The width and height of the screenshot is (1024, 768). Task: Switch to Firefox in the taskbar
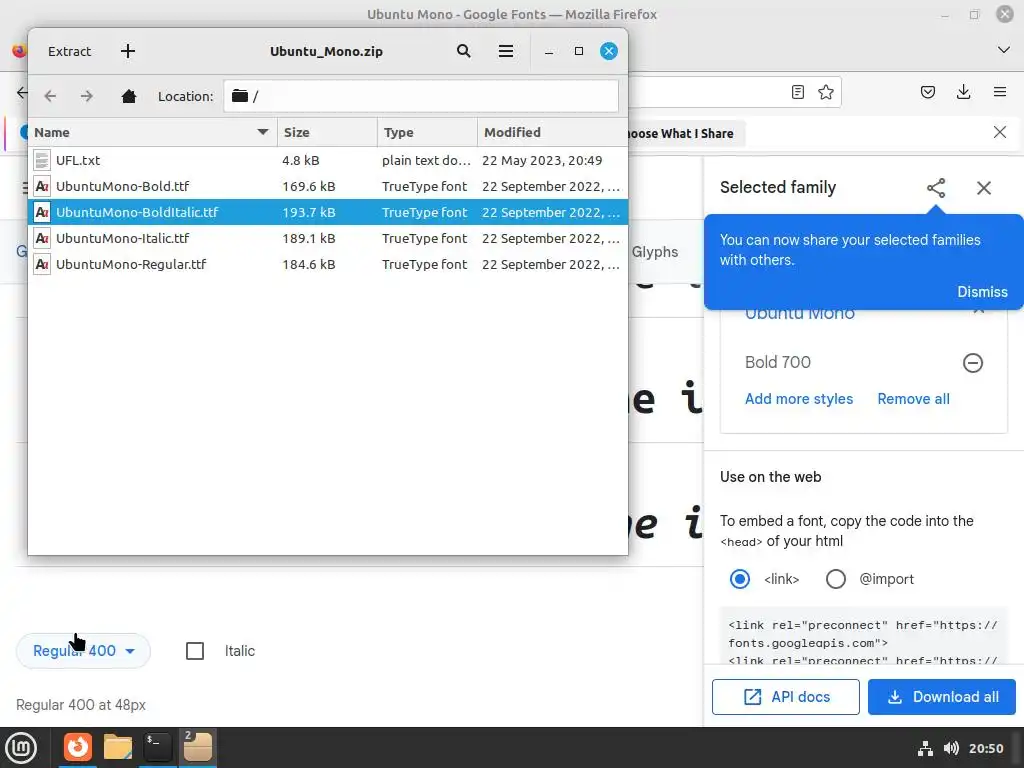point(78,748)
